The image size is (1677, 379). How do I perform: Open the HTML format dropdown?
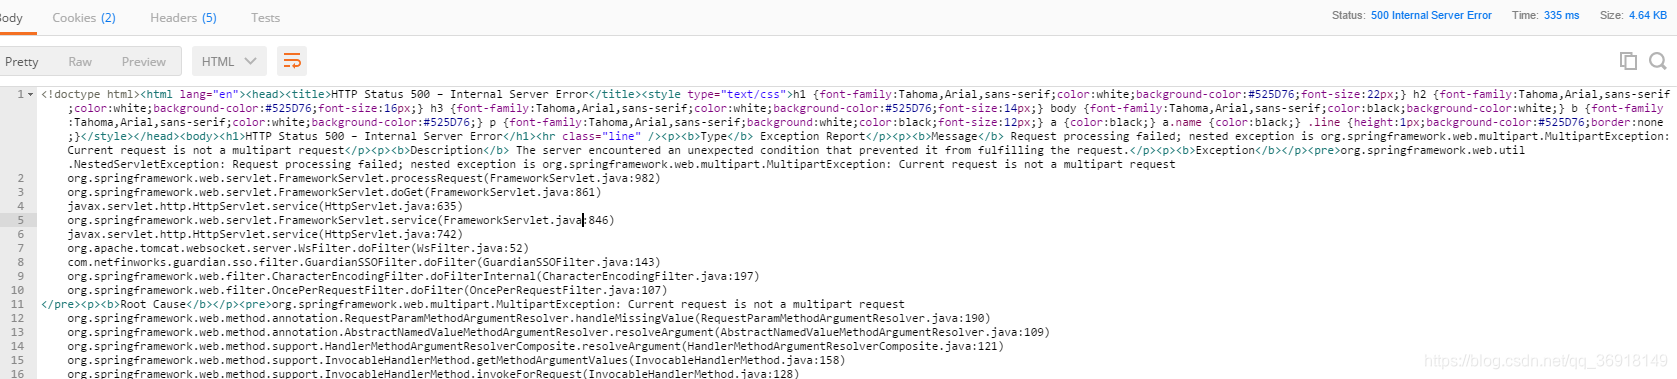pyautogui.click(x=229, y=61)
